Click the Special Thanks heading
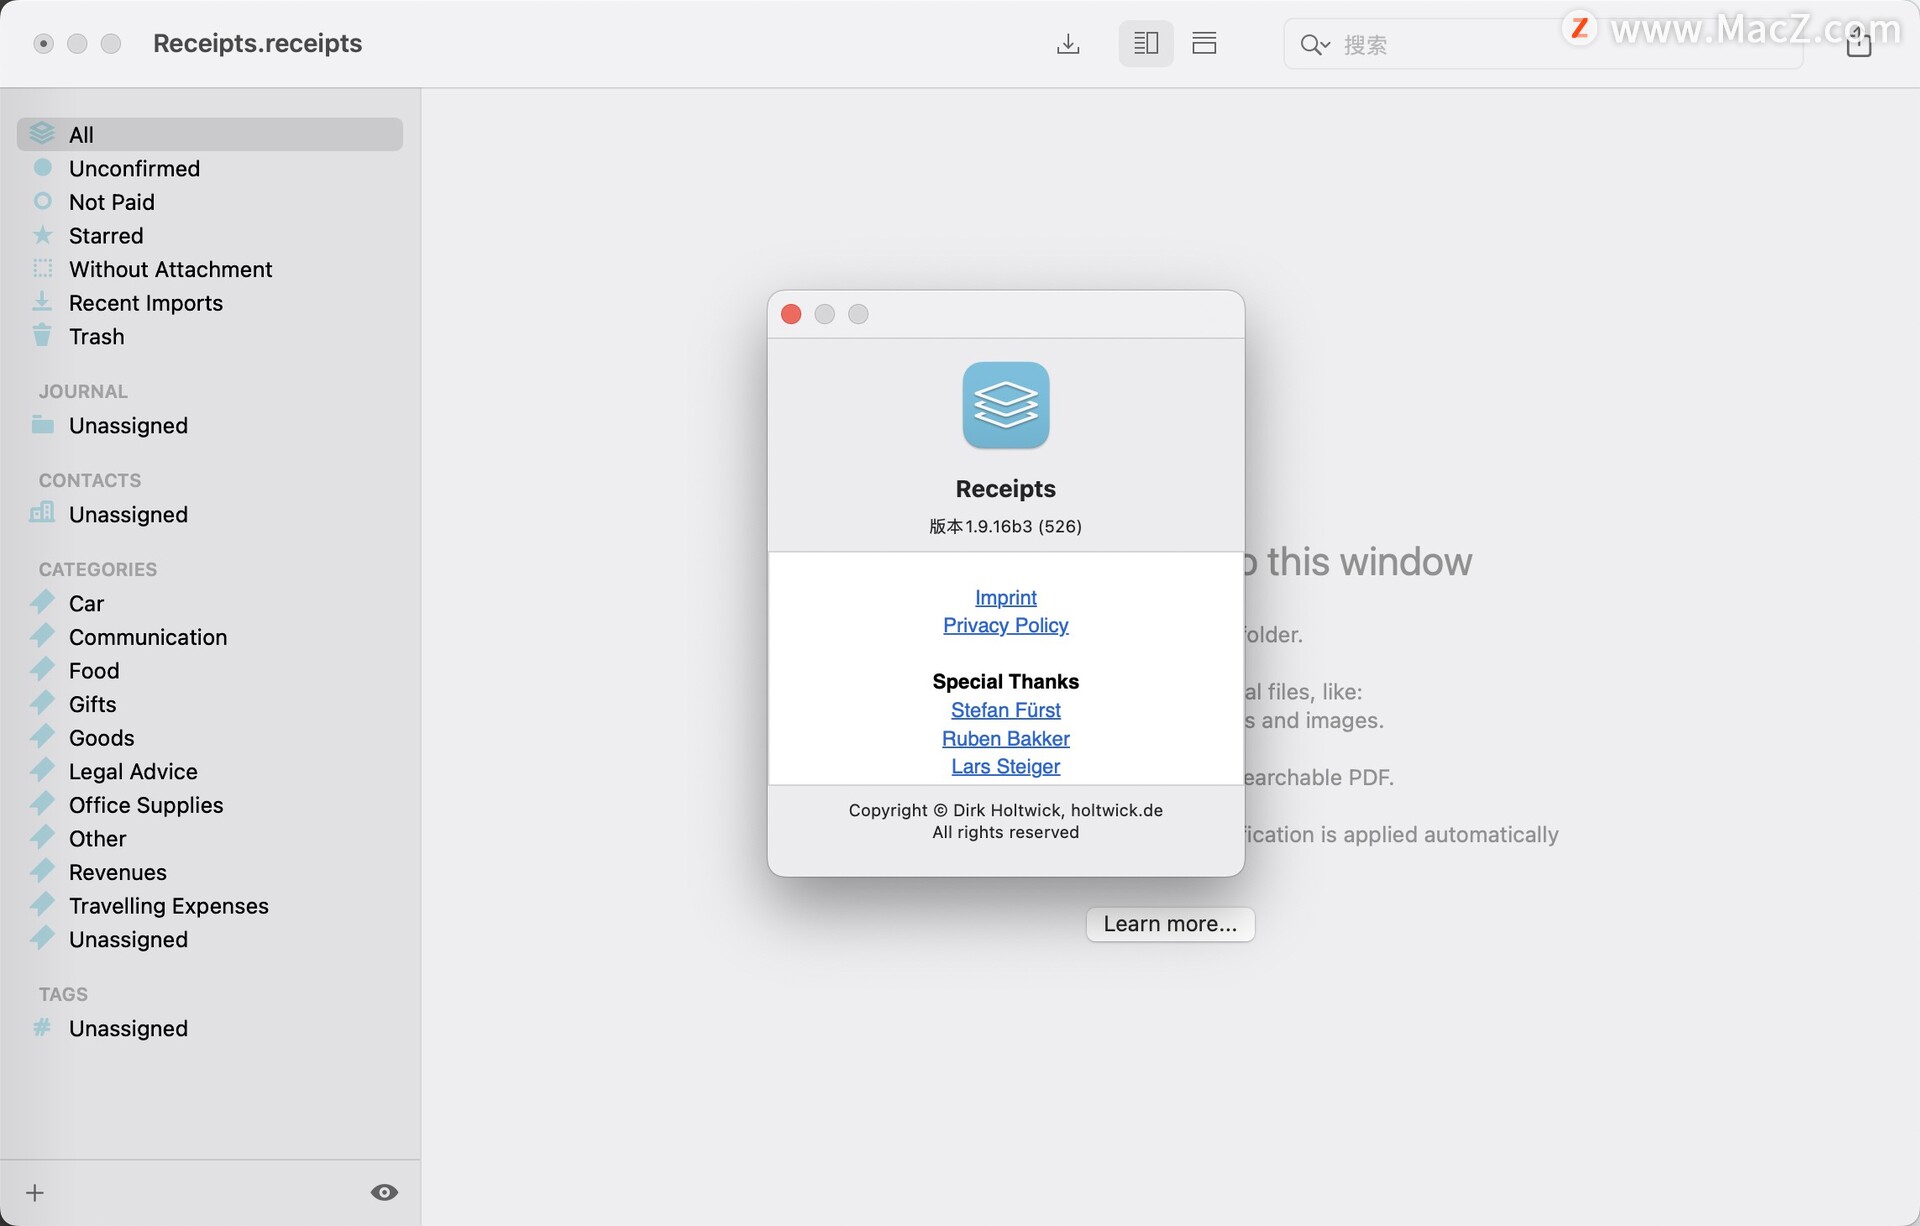This screenshot has height=1226, width=1920. tap(1006, 682)
